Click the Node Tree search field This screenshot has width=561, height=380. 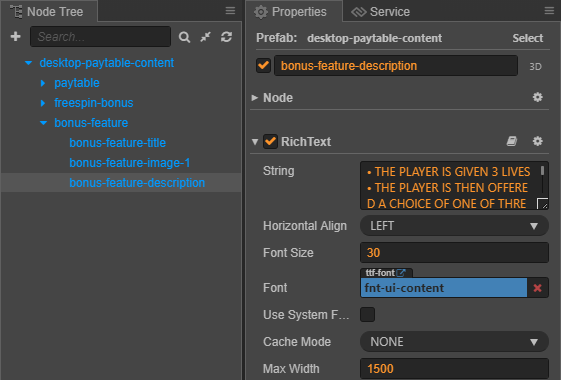101,36
